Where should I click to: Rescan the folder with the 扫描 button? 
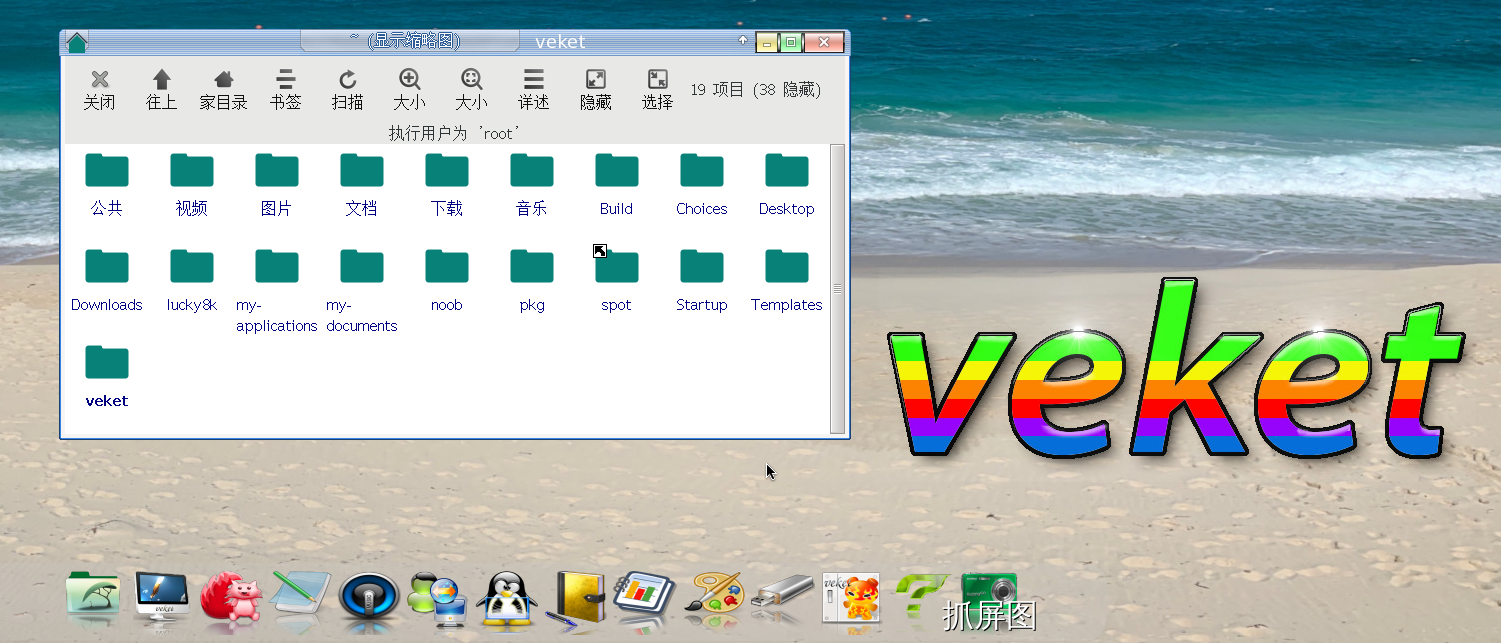(347, 88)
